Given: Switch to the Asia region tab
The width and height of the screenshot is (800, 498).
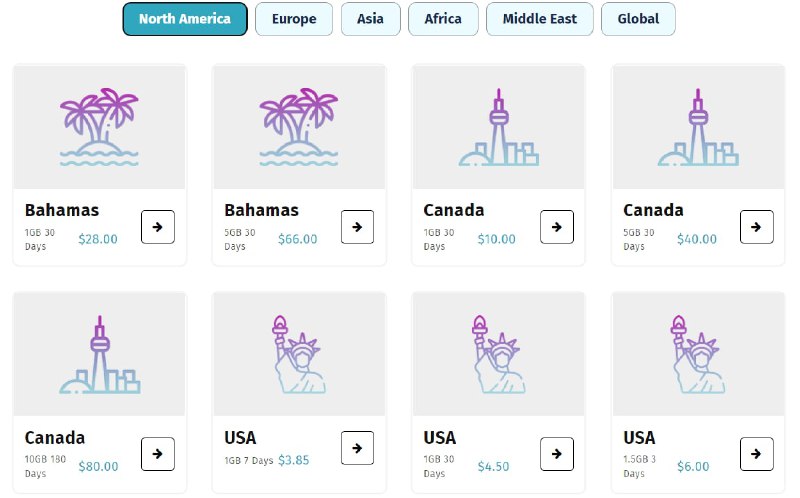Looking at the screenshot, I should pos(370,19).
